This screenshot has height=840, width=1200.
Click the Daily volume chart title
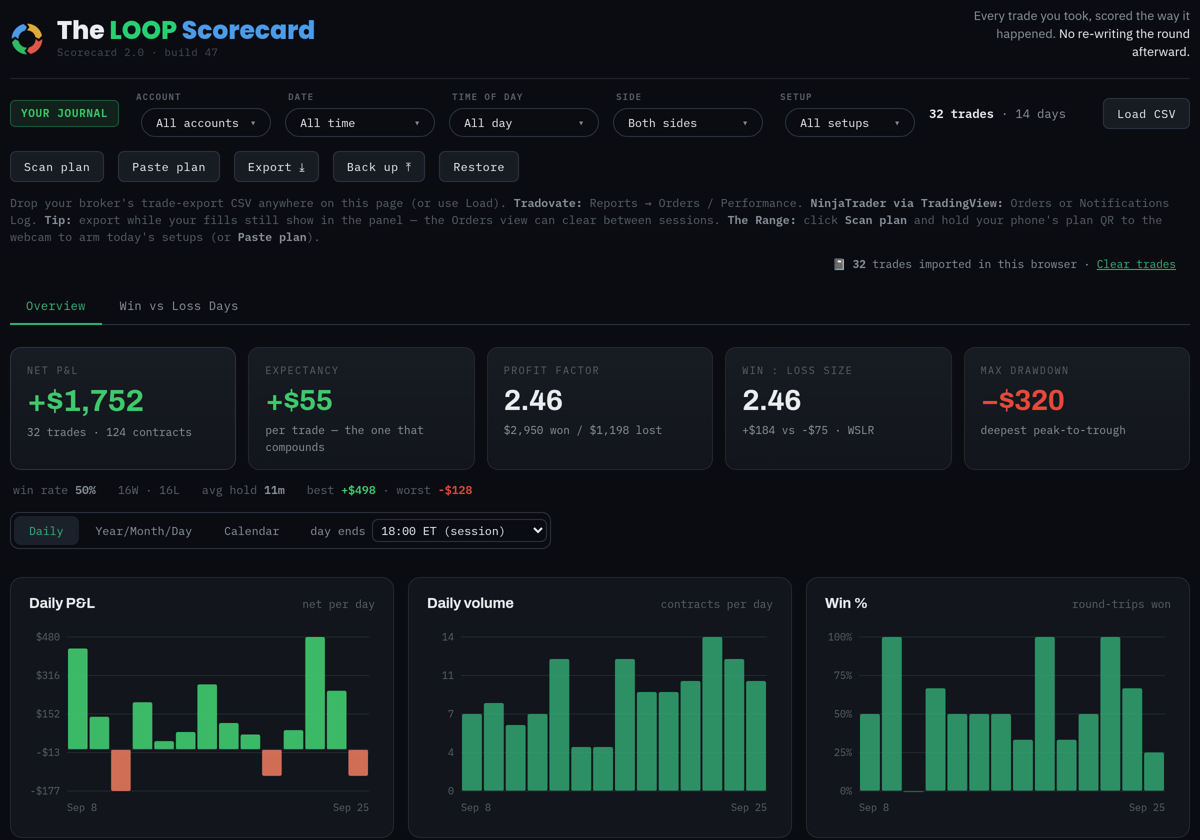coord(470,603)
